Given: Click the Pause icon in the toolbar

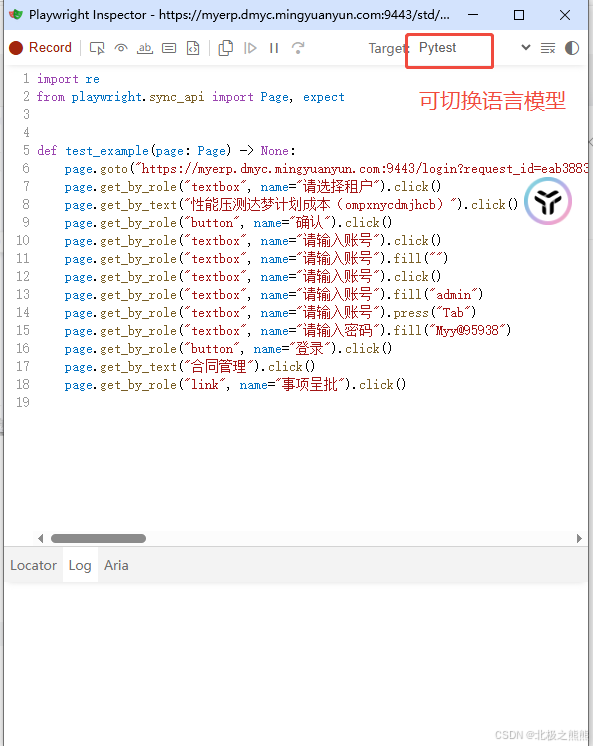Looking at the screenshot, I should 274,48.
